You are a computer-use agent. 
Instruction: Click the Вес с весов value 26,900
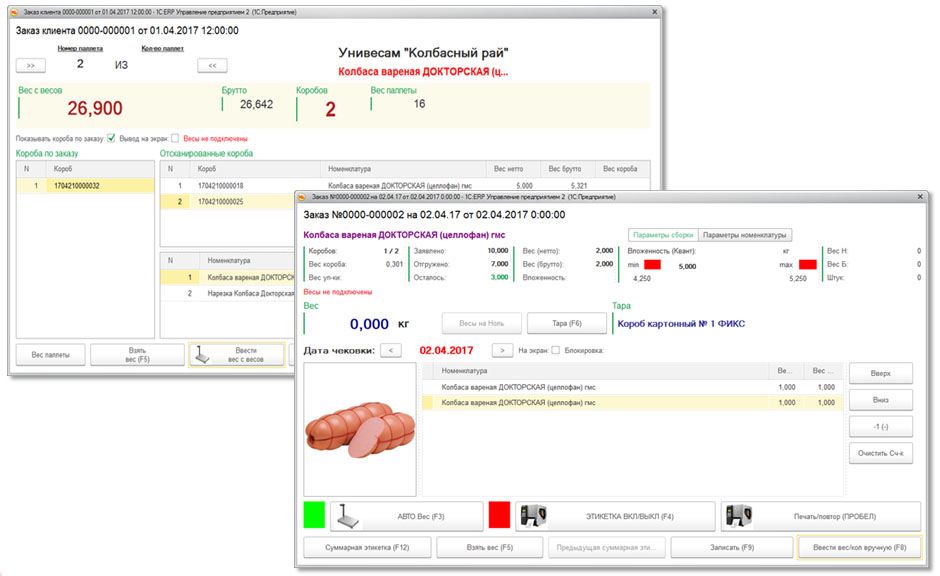pyautogui.click(x=95, y=108)
